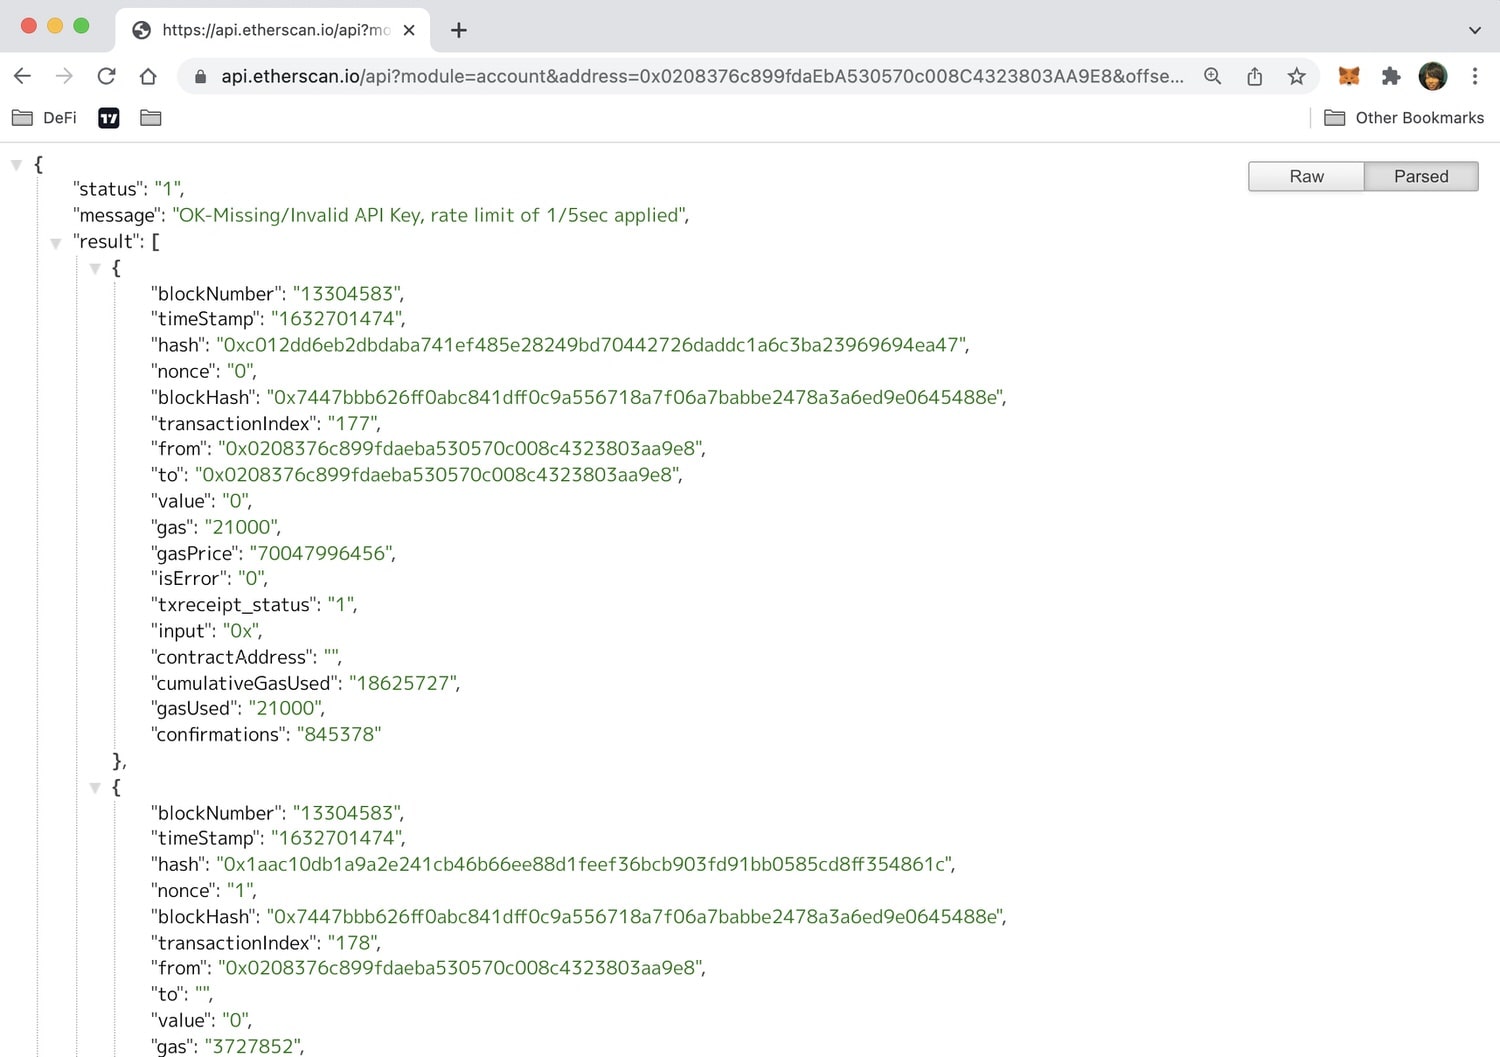
Task: Reload the Etherscan API page
Action: pyautogui.click(x=106, y=76)
